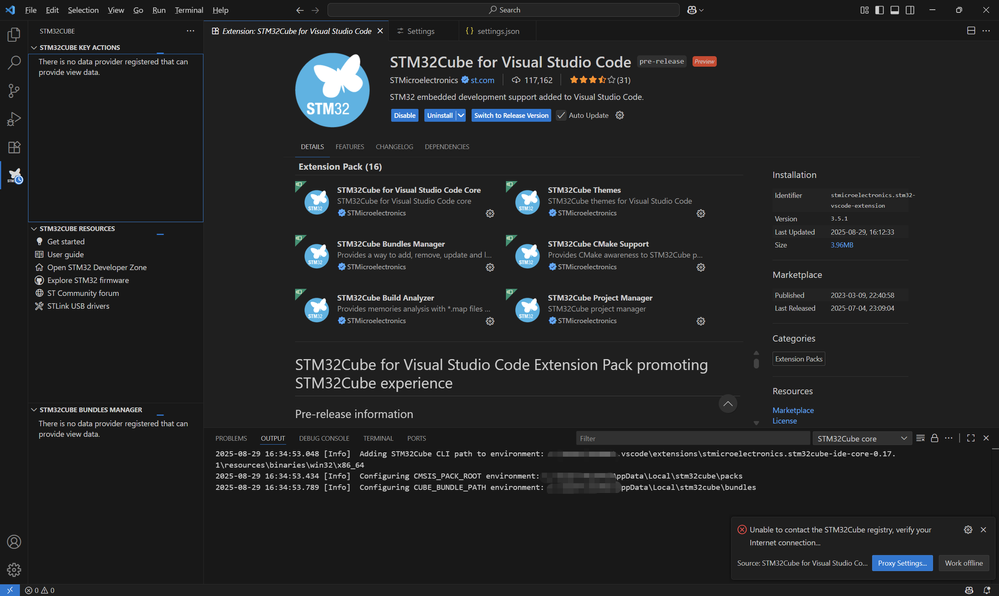This screenshot has height=596, width=999.
Task: Close the error notification
Action: [x=983, y=530]
